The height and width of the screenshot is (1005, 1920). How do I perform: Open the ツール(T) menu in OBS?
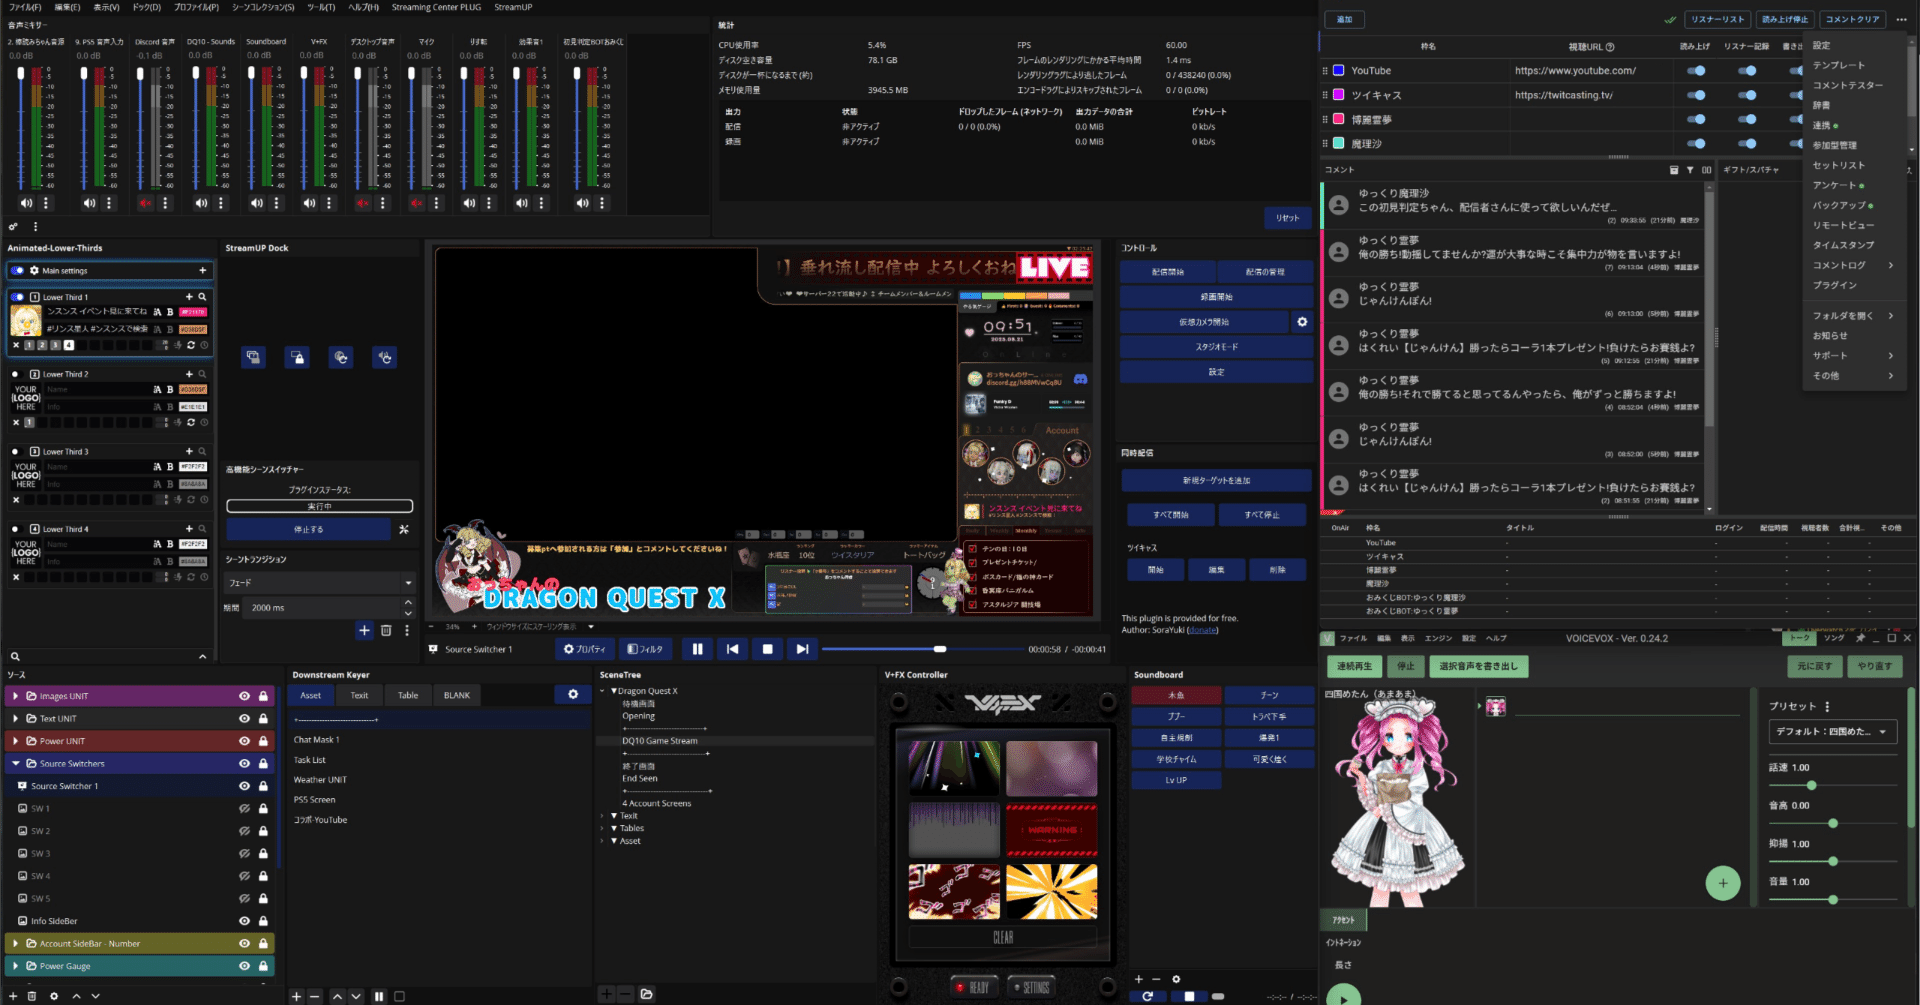pos(321,7)
